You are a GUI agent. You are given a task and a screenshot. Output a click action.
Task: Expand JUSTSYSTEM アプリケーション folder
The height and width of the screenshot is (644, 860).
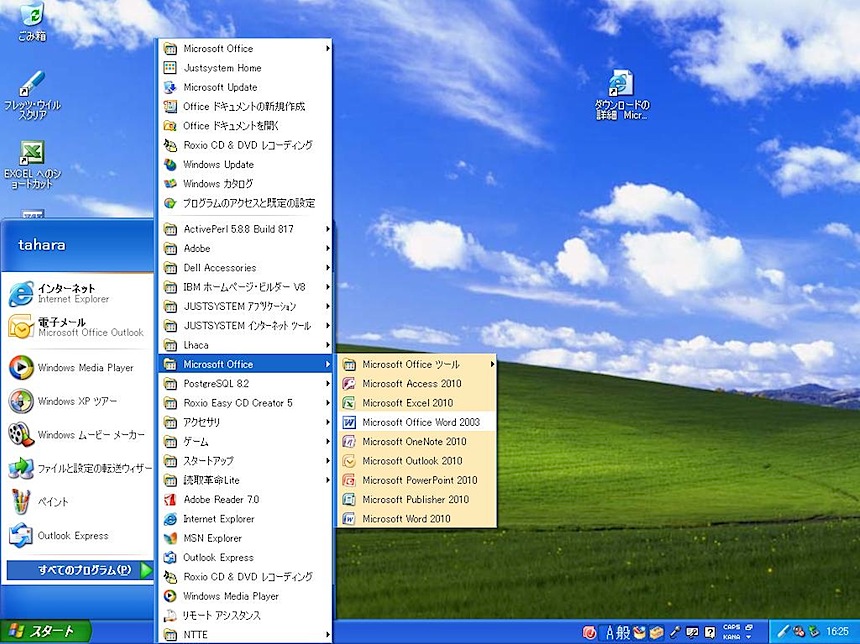point(245,306)
